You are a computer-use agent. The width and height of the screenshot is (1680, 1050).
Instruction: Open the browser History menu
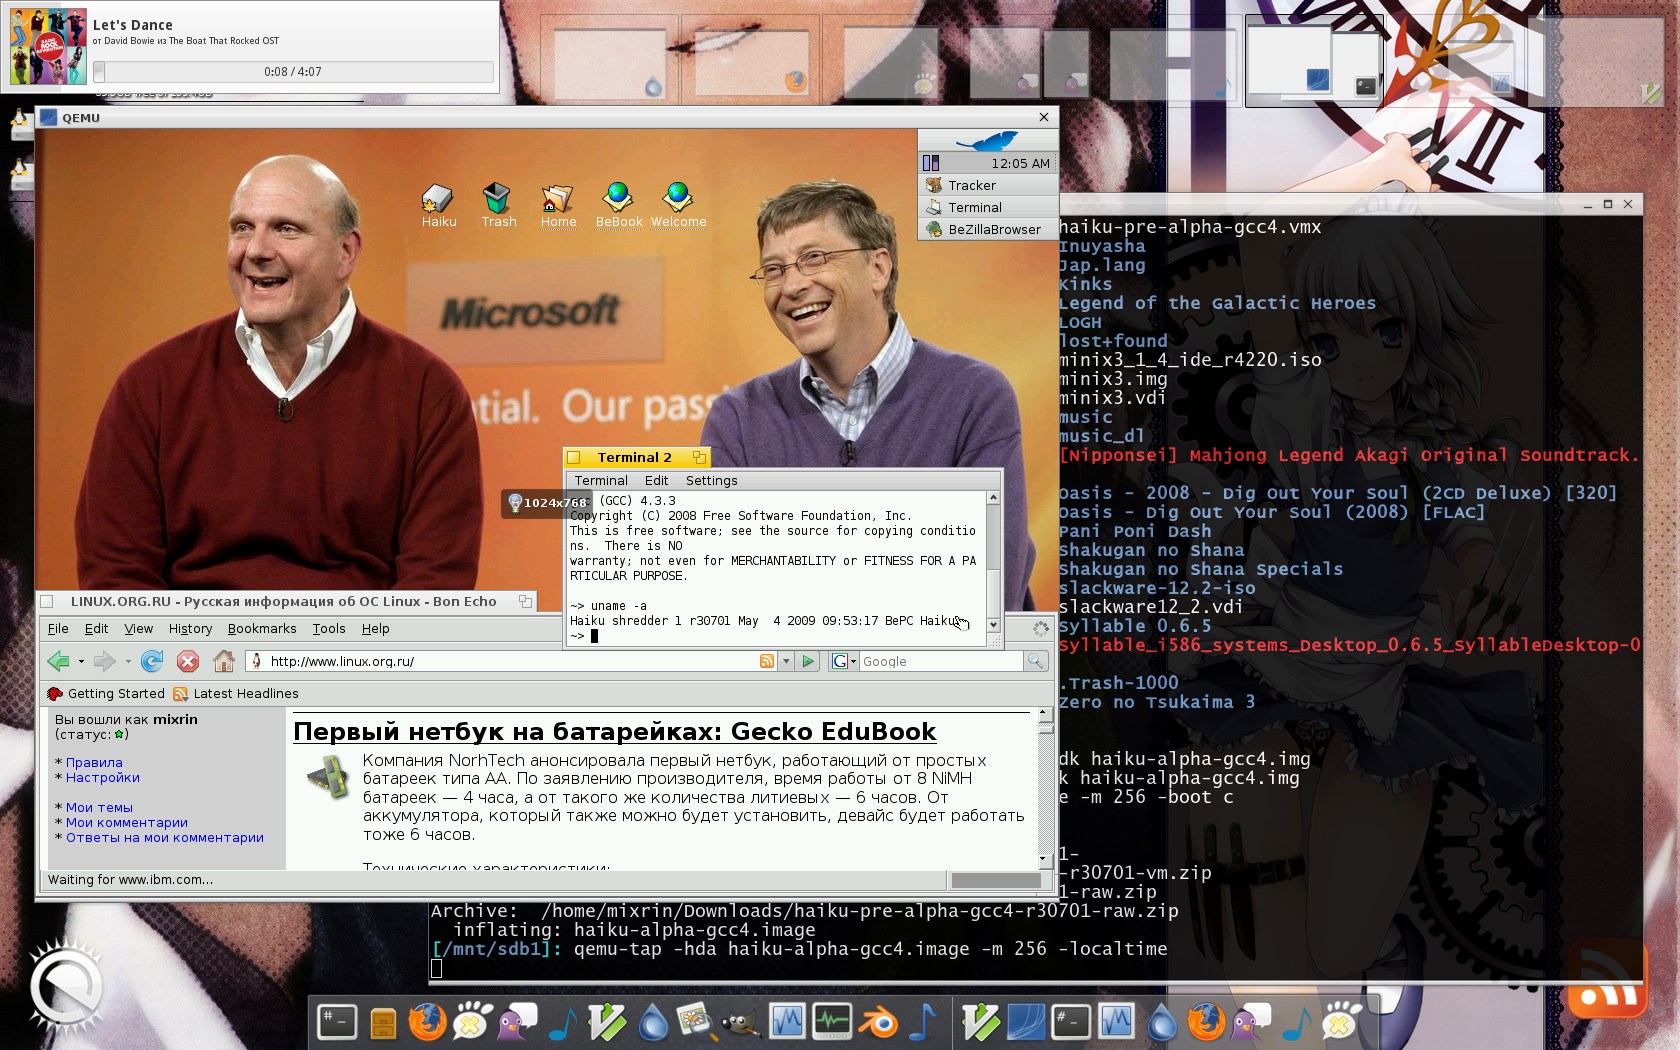[190, 629]
